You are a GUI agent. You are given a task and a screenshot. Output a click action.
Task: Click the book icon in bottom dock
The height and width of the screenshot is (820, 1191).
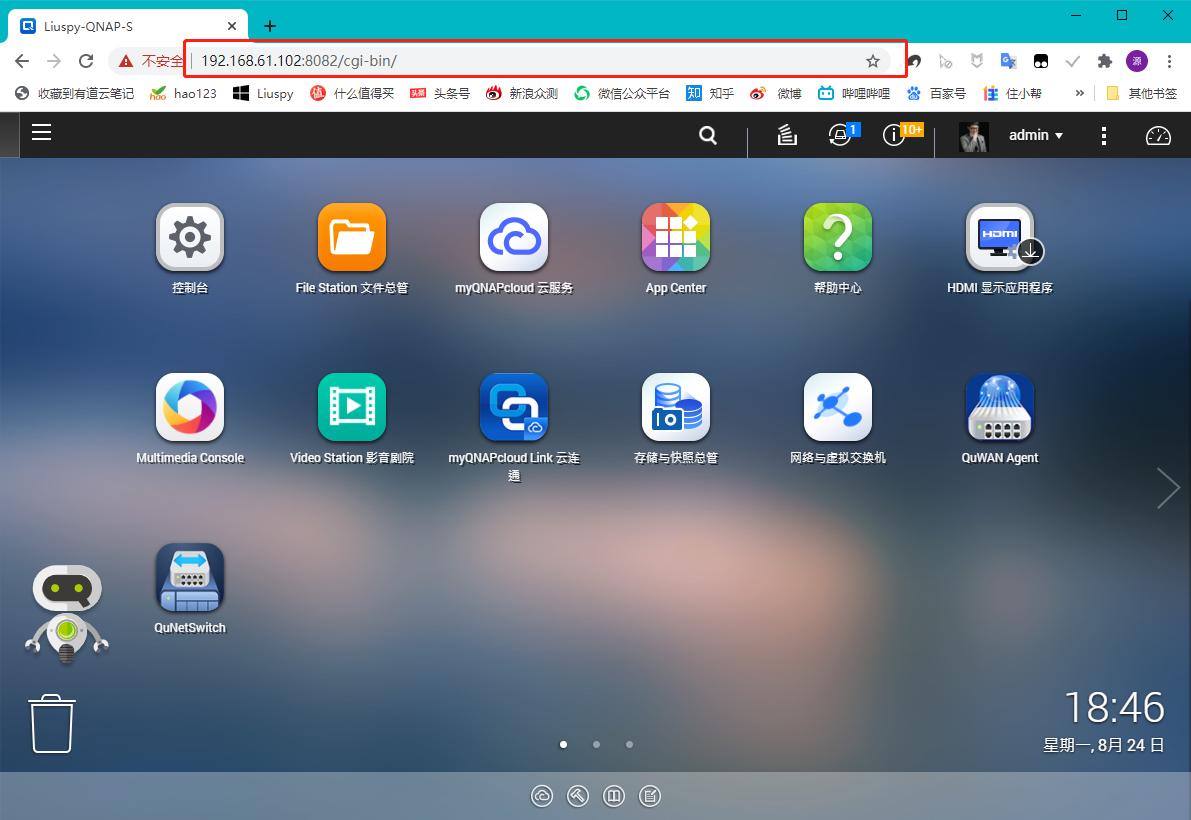click(x=614, y=796)
